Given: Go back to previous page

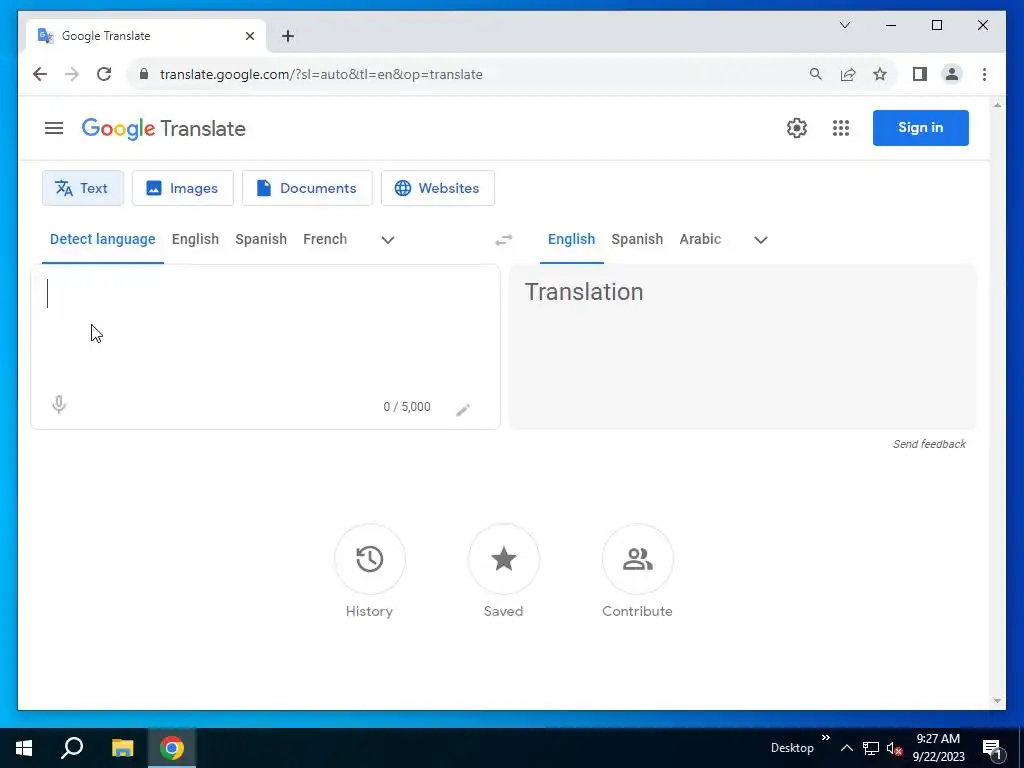Looking at the screenshot, I should click(40, 74).
